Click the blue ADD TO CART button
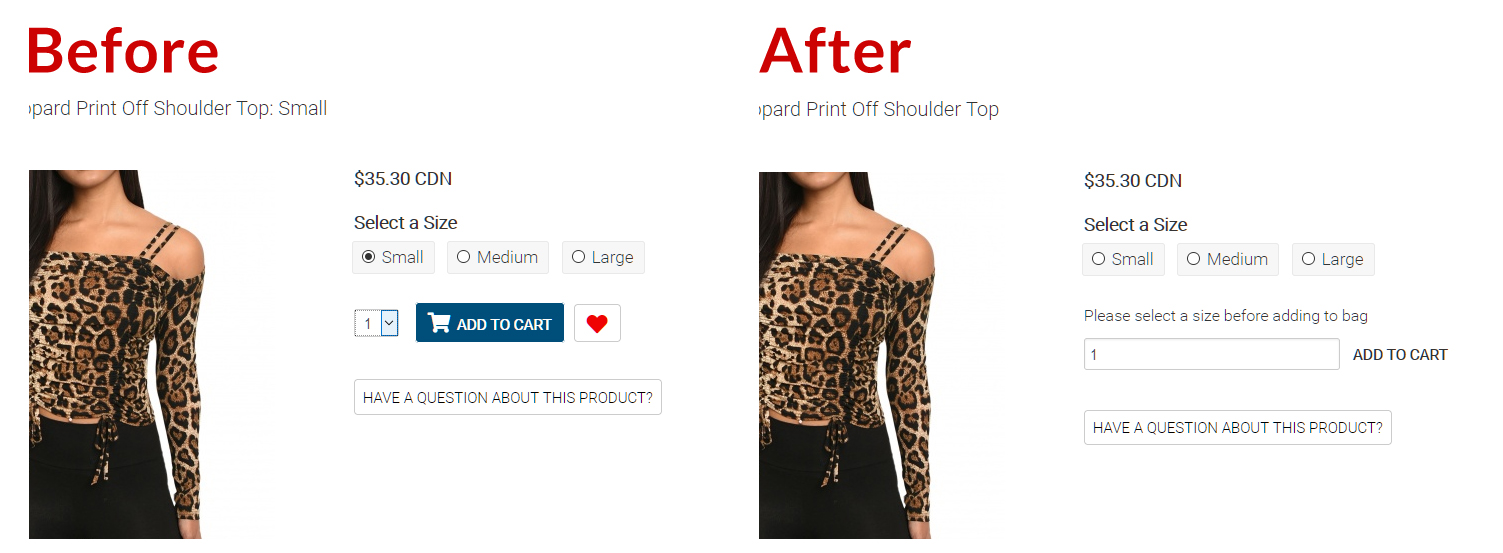The width and height of the screenshot is (1503, 553). tap(490, 323)
